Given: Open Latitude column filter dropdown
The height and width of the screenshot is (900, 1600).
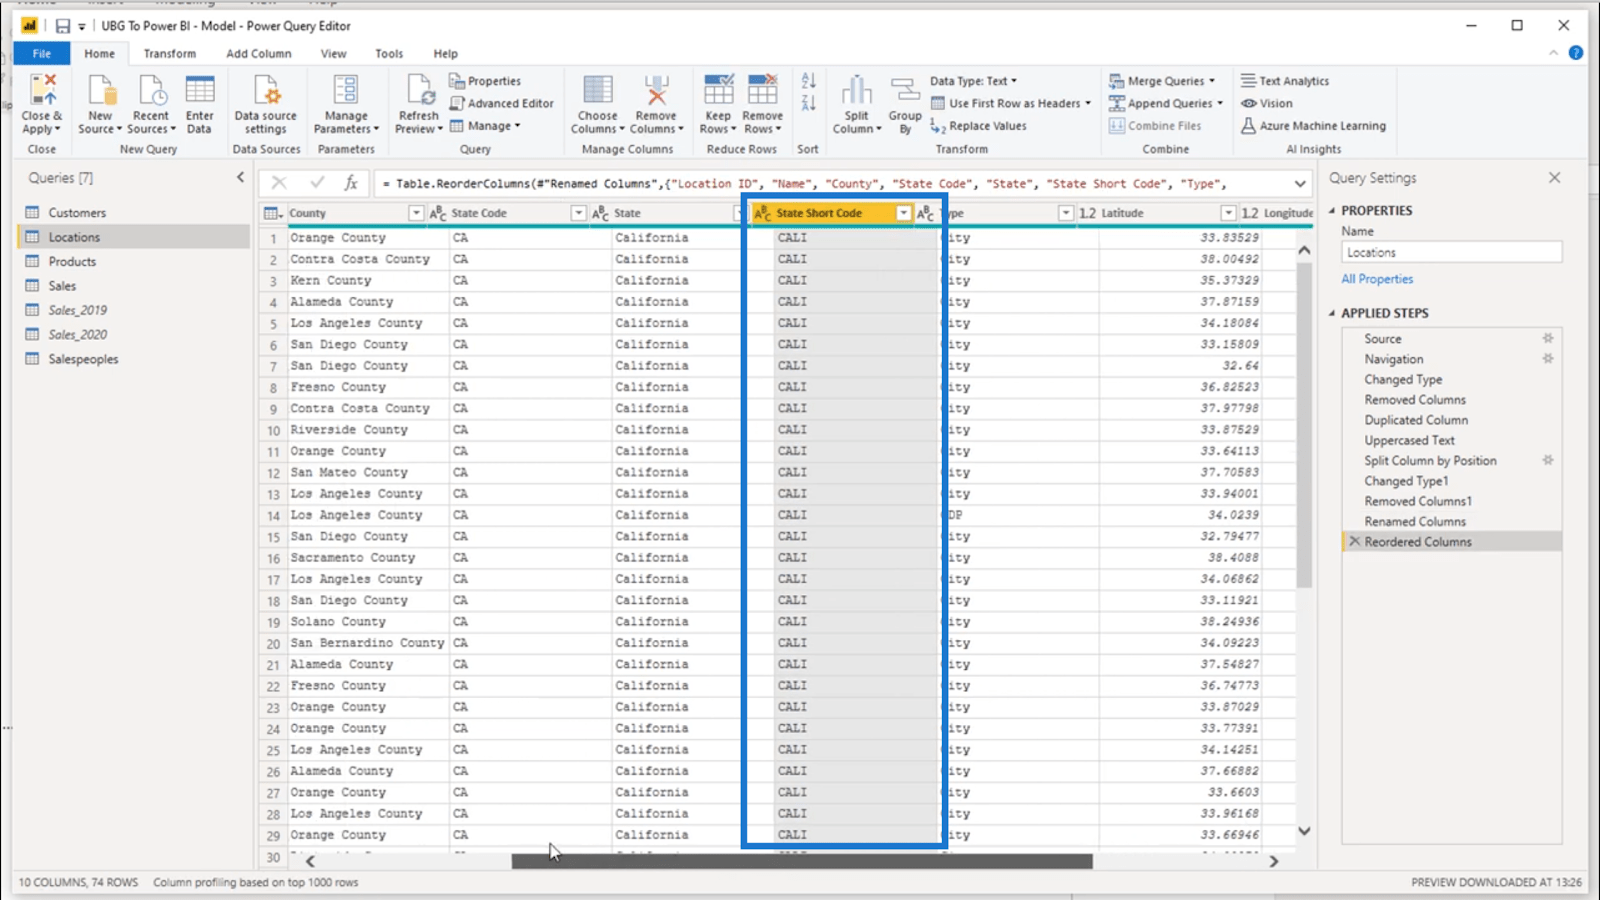Looking at the screenshot, I should (x=1228, y=213).
